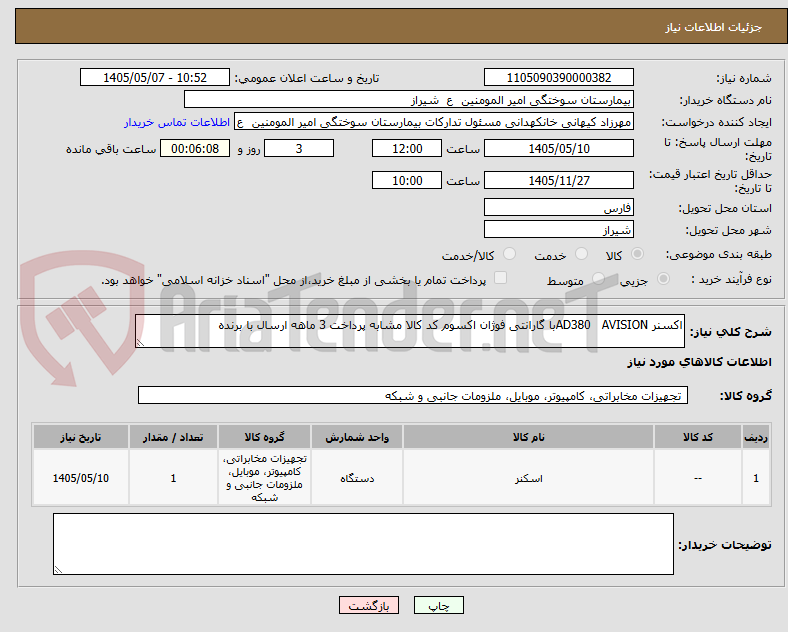Click the 1405/05/10 need date table cell
Viewport: 788px width, 632px height.
81,478
